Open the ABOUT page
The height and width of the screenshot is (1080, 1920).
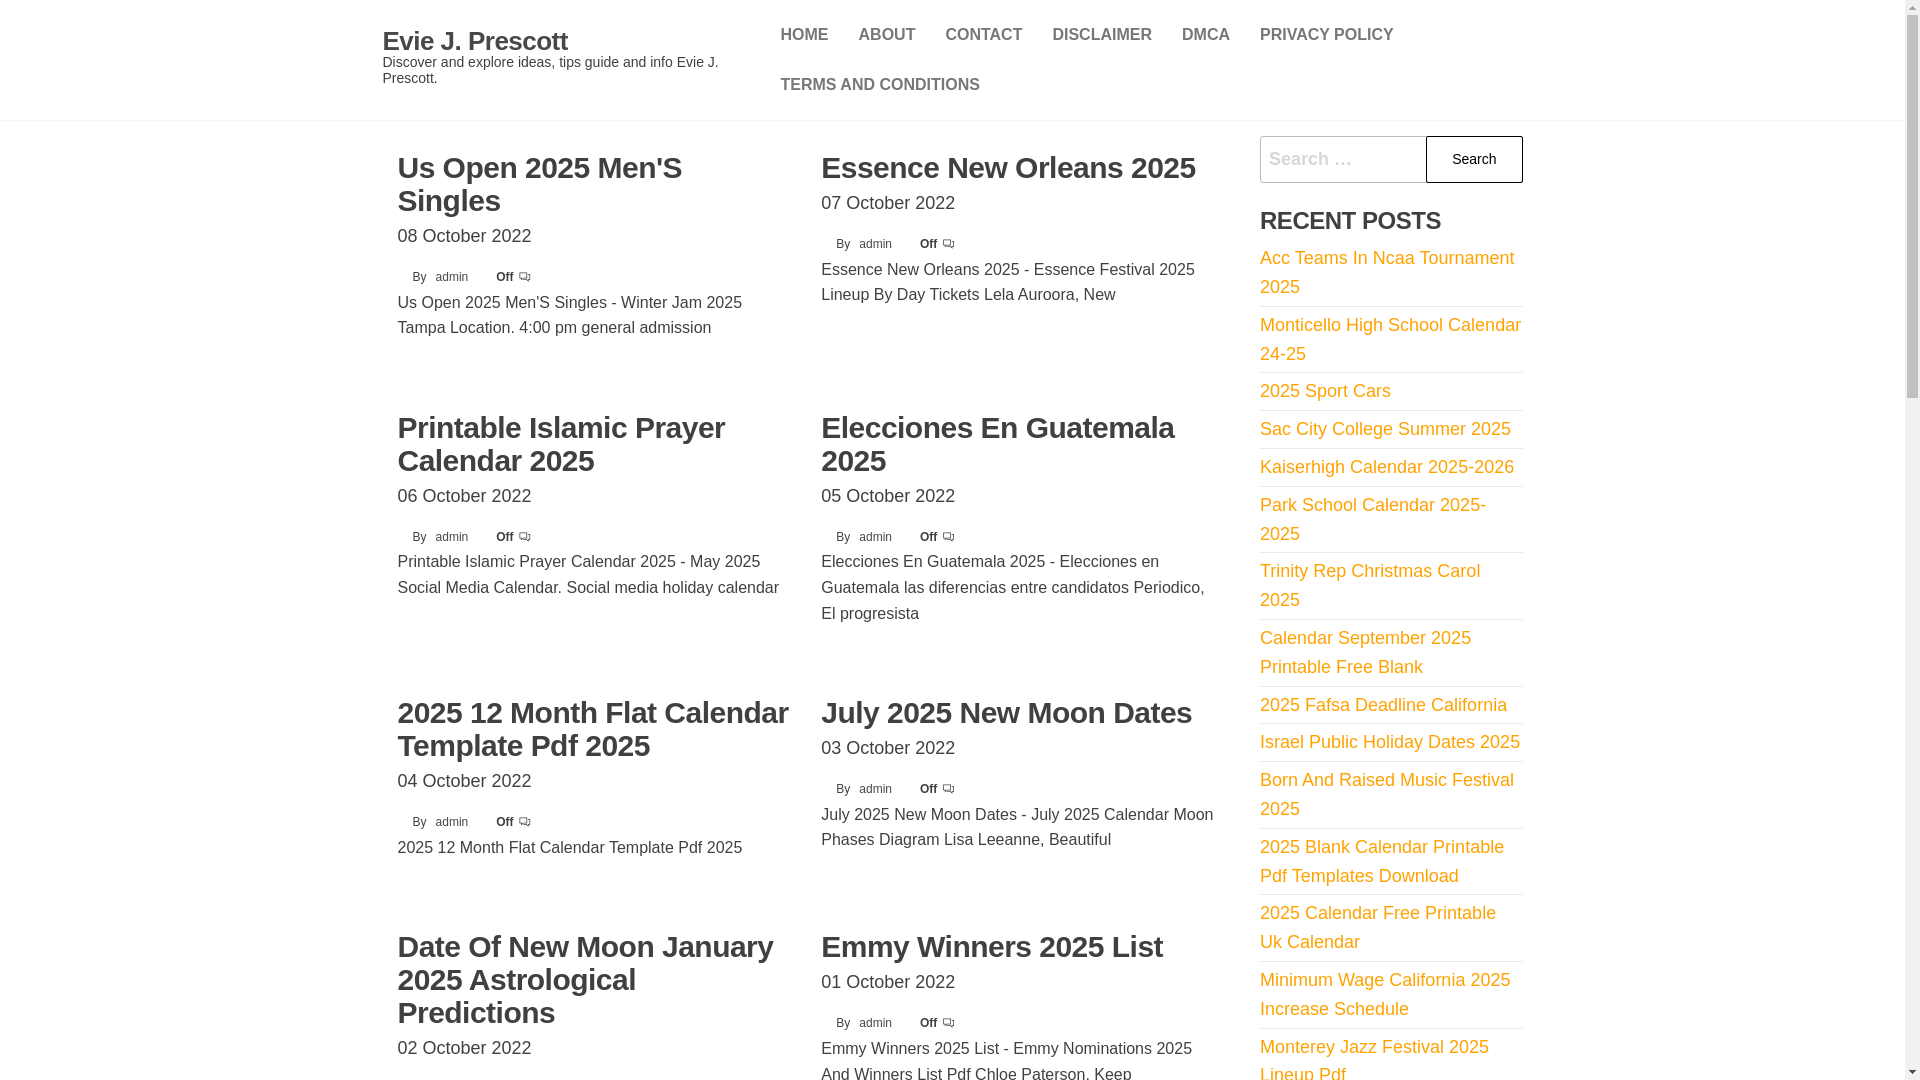(x=886, y=35)
